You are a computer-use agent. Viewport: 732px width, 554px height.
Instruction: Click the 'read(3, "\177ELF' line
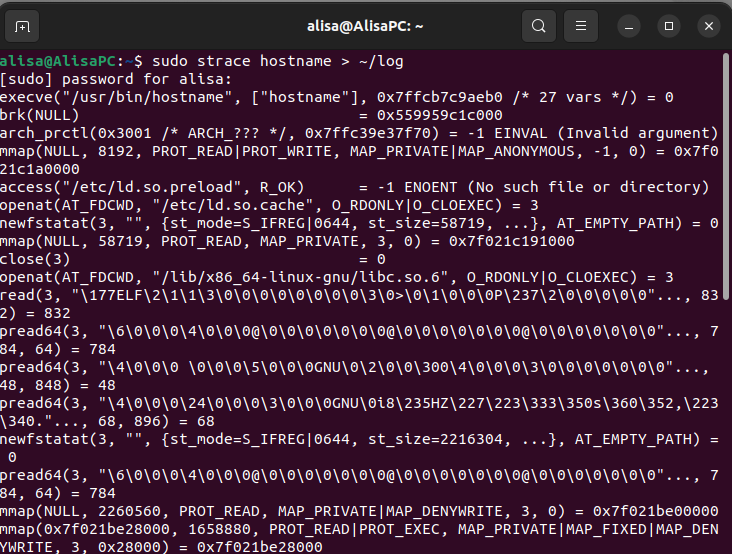point(359,304)
